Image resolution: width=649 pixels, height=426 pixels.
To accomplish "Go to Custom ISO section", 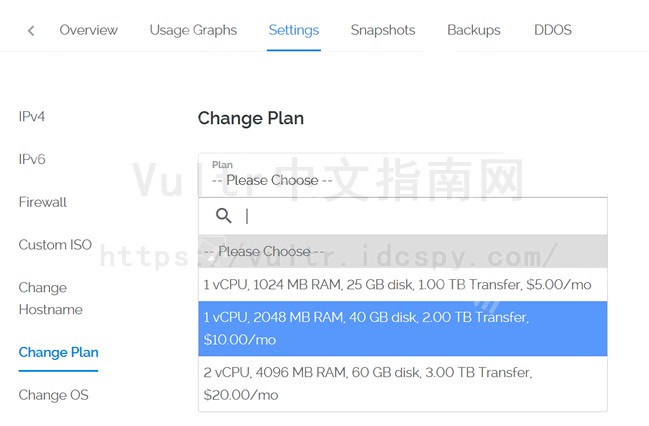I will click(x=55, y=245).
